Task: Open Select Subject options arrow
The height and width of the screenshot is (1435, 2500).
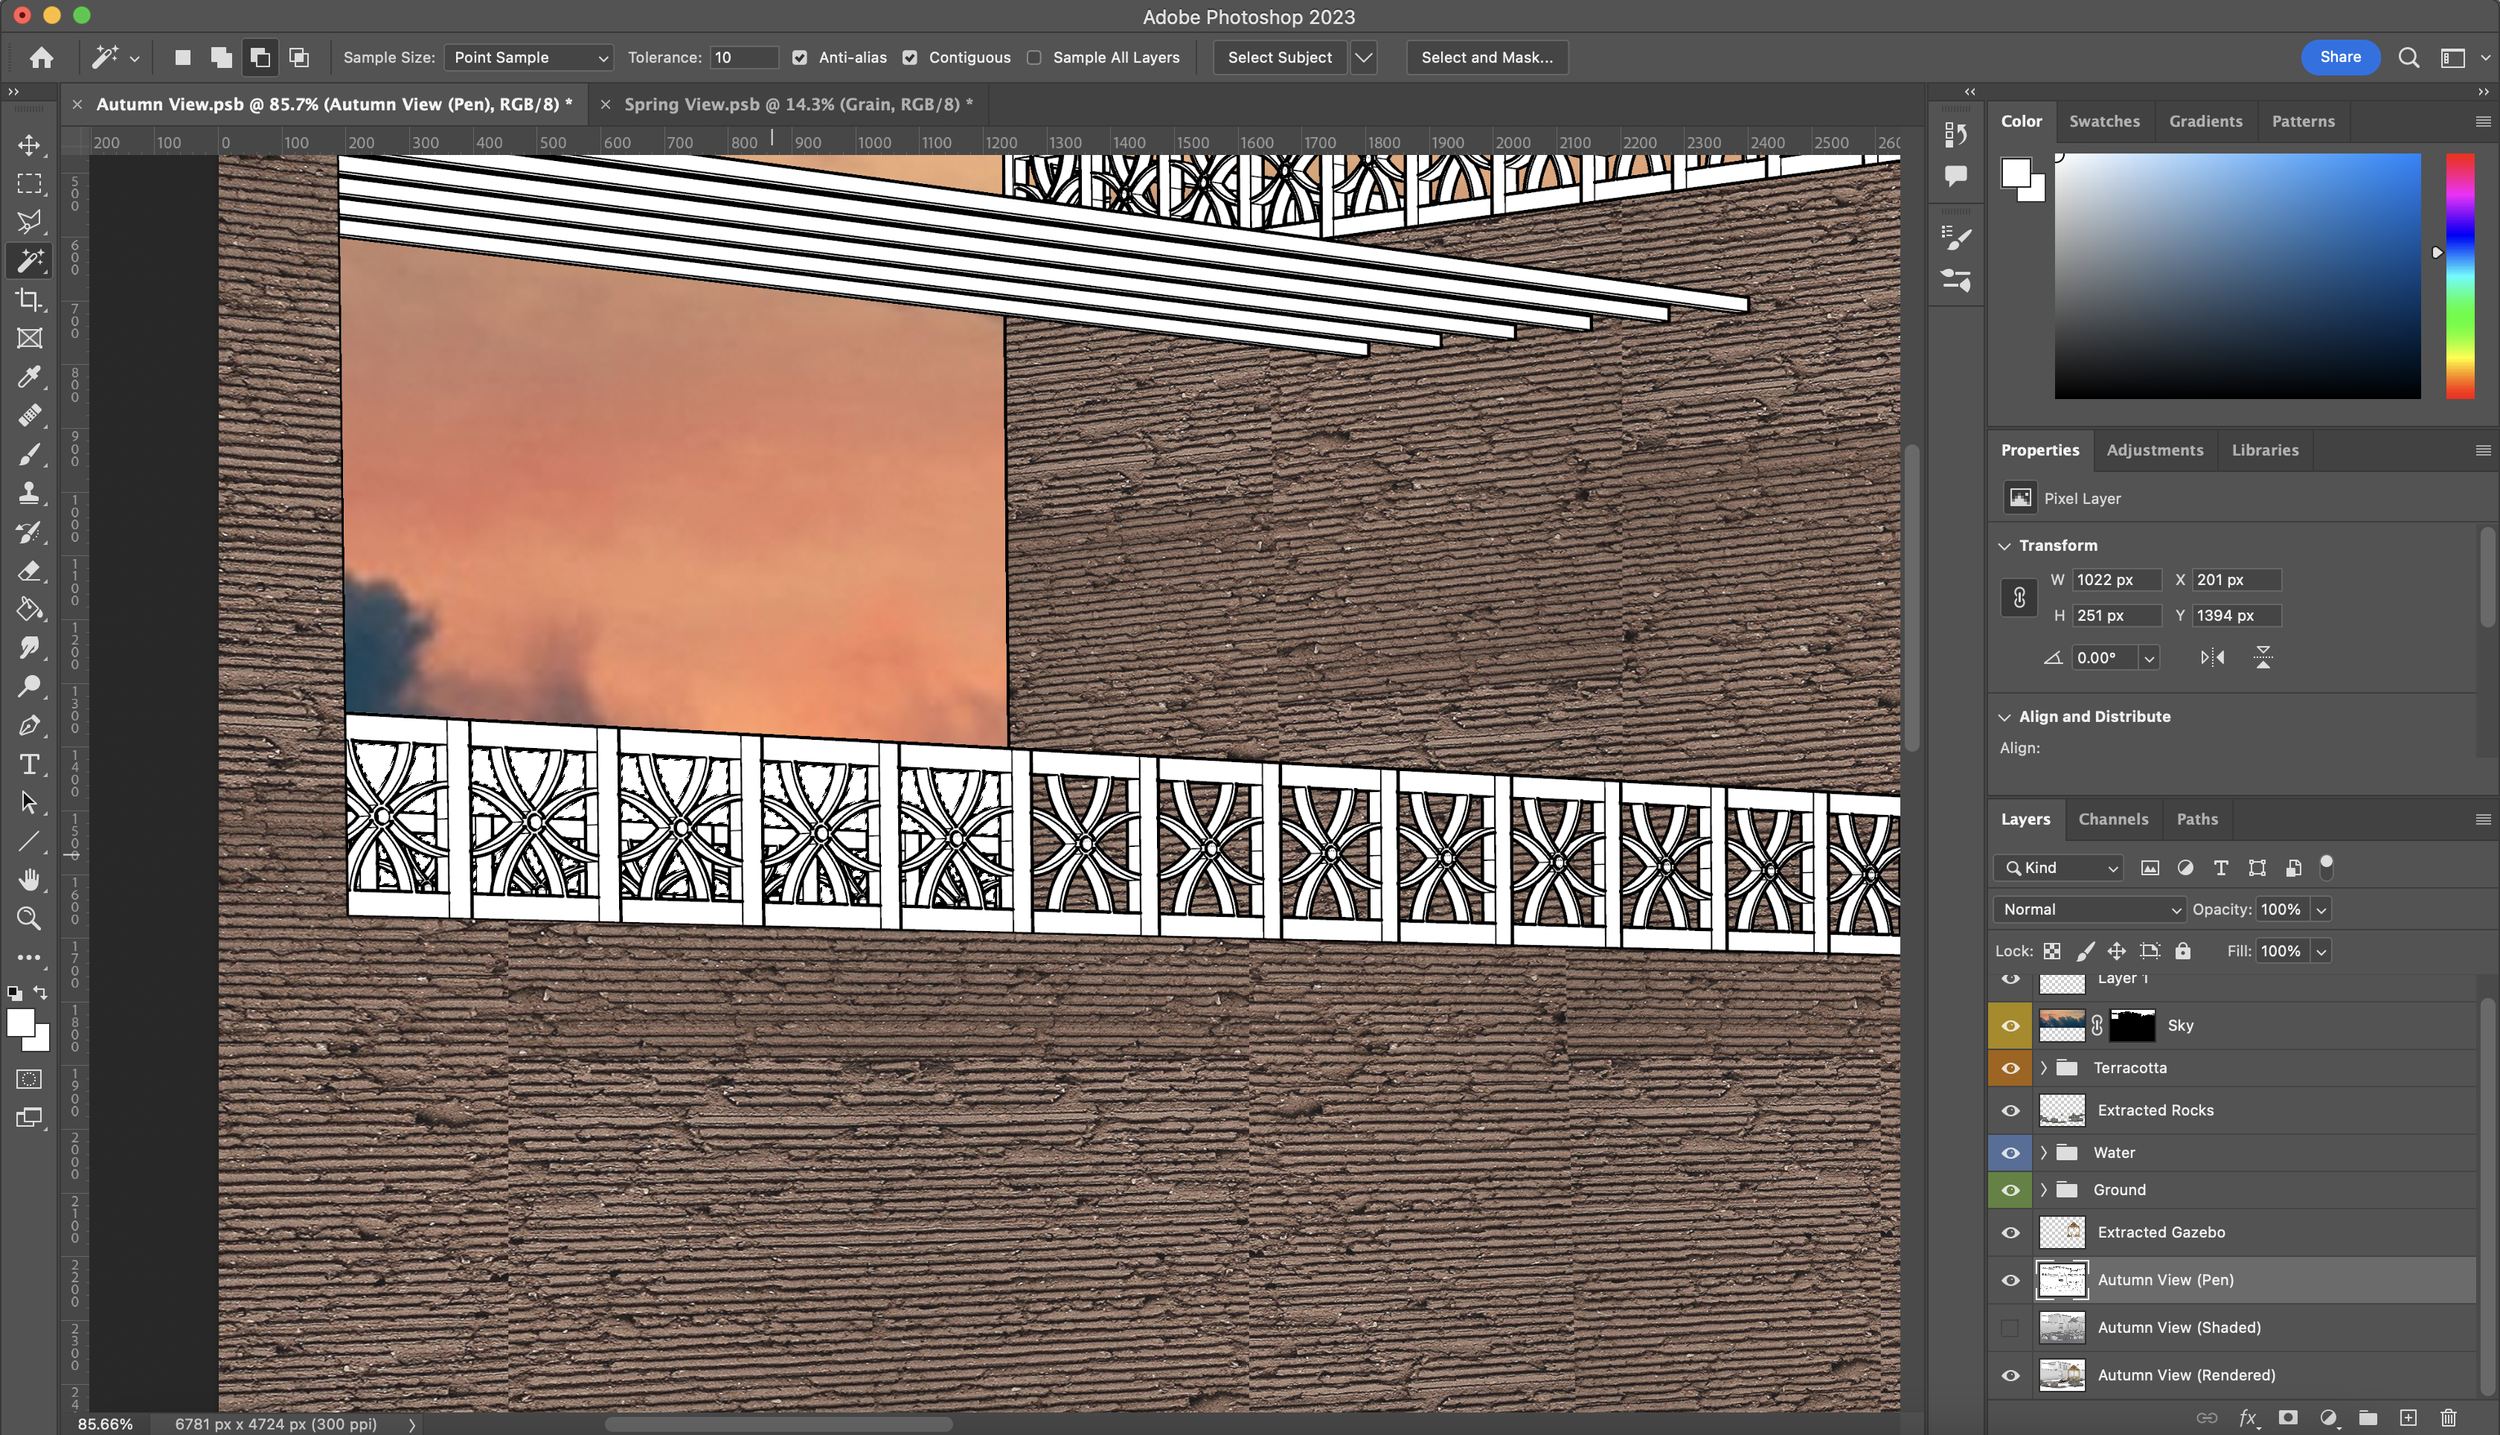Action: coord(1363,58)
